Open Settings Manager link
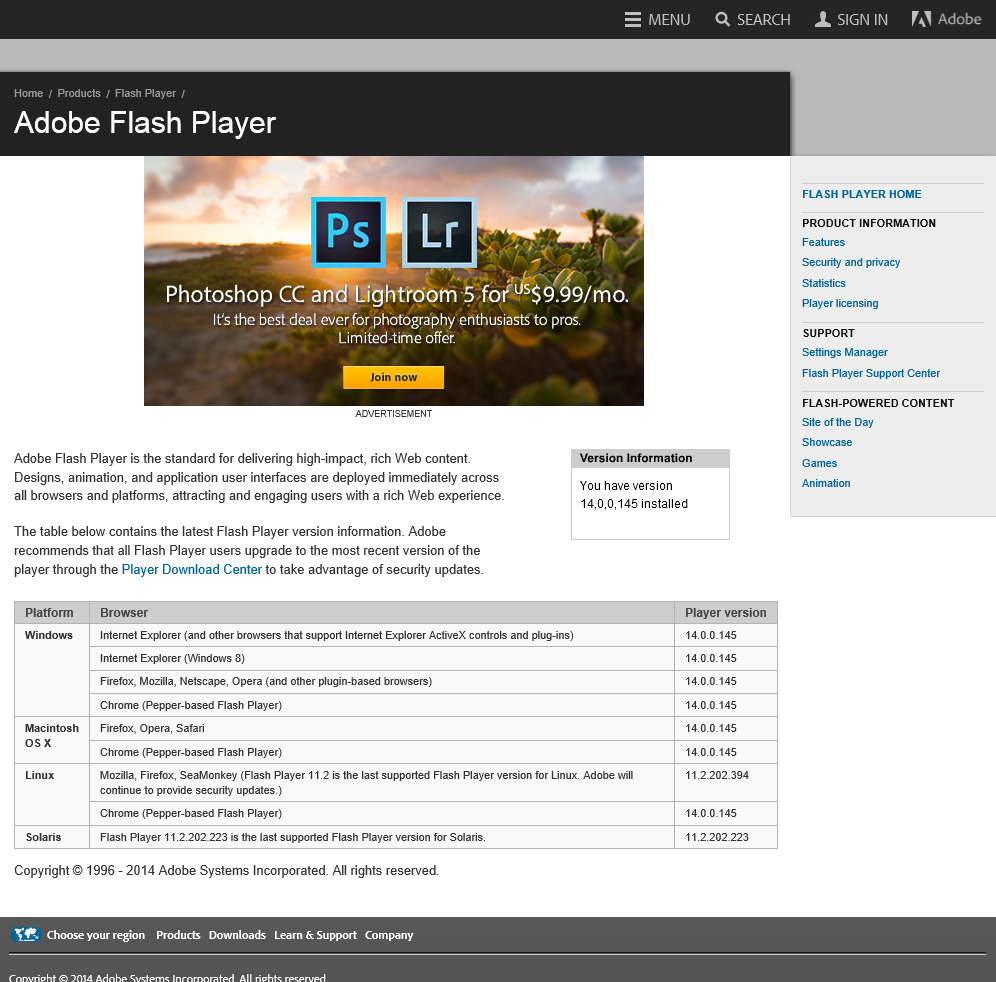 point(844,353)
